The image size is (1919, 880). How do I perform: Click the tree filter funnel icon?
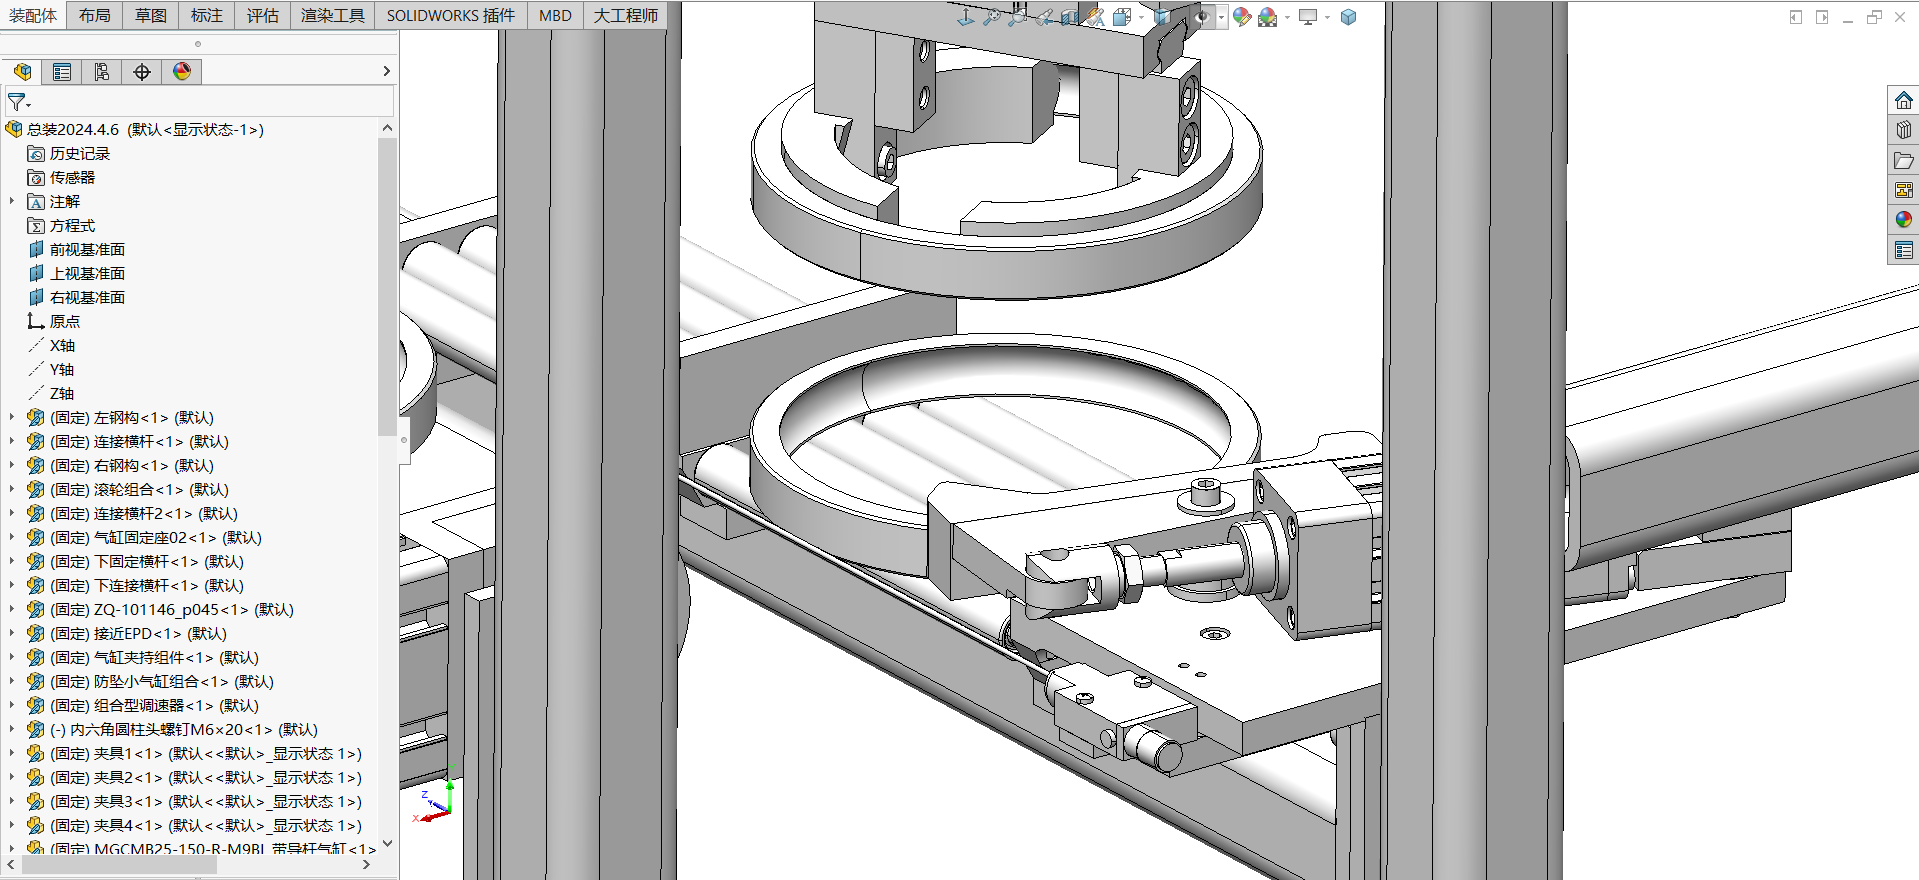click(x=19, y=103)
